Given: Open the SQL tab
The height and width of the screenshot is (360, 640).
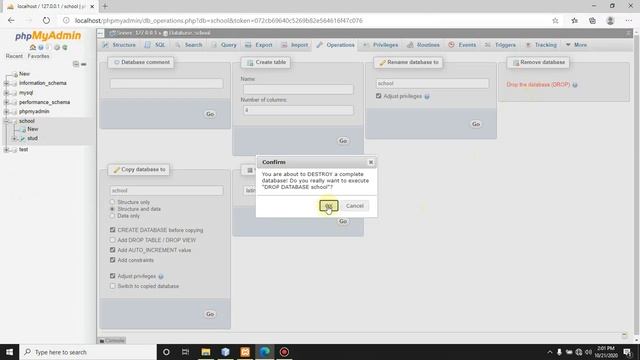Looking at the screenshot, I should 155,45.
